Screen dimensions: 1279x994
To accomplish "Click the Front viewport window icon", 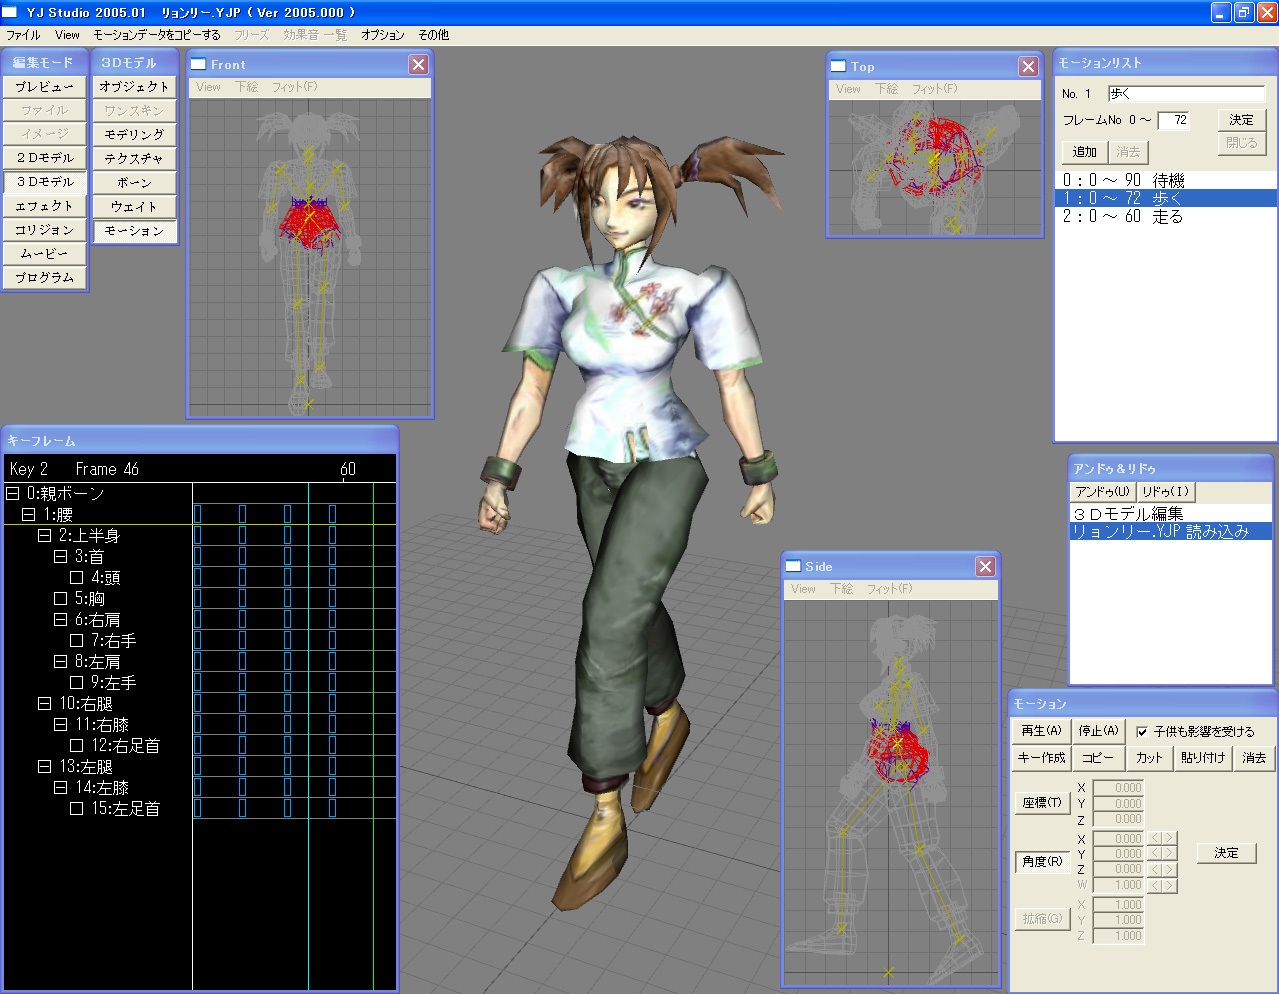I will click(199, 64).
